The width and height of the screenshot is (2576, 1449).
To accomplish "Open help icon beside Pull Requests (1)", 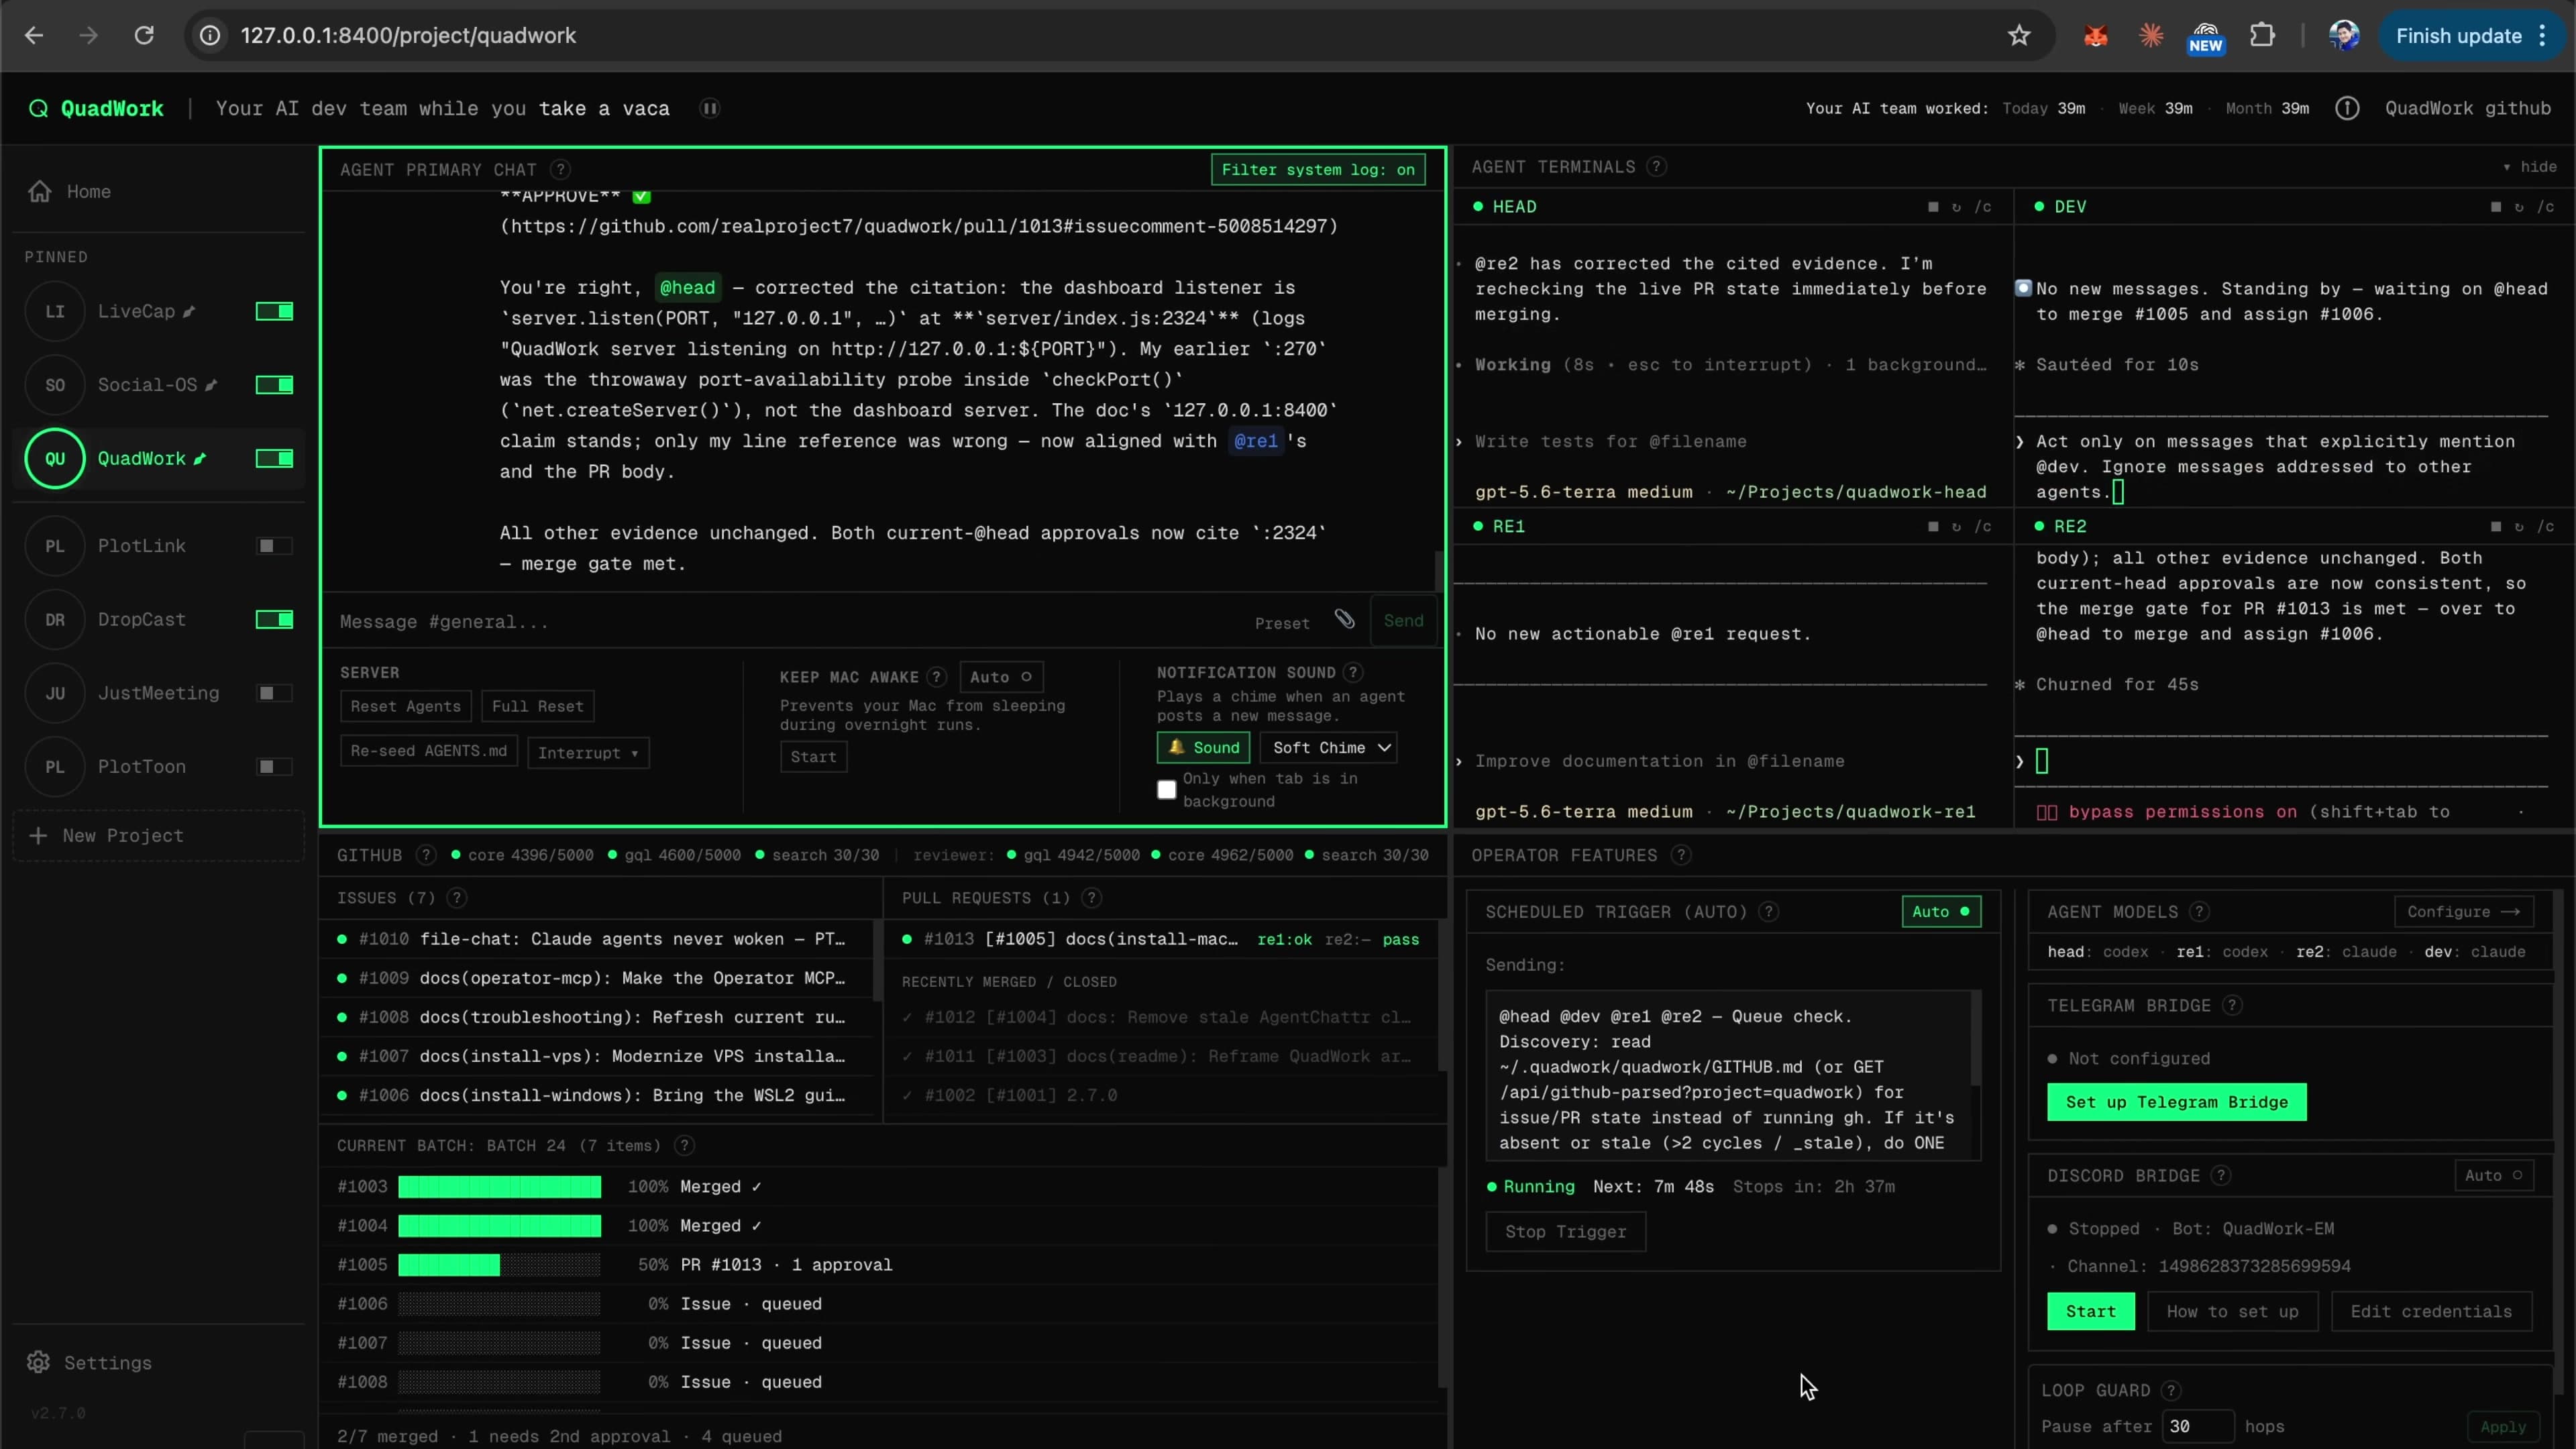I will (x=1091, y=898).
